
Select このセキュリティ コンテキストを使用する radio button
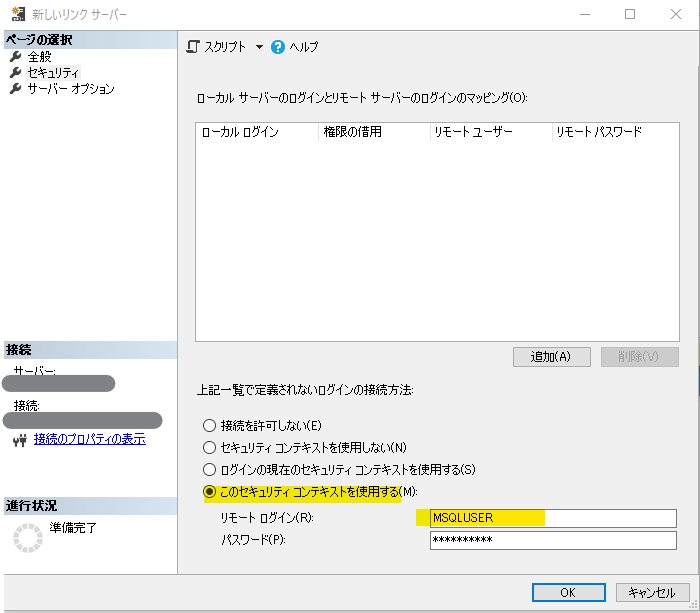click(210, 492)
